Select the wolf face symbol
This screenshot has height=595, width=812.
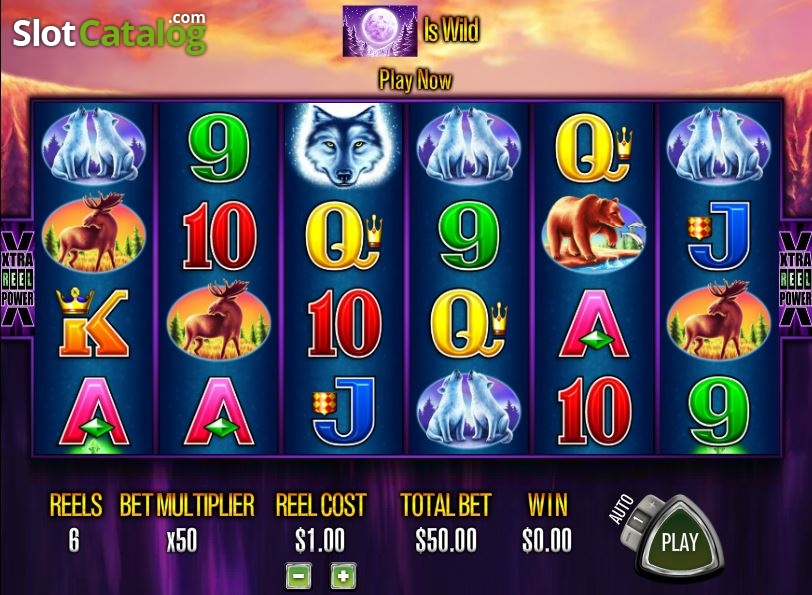(343, 145)
